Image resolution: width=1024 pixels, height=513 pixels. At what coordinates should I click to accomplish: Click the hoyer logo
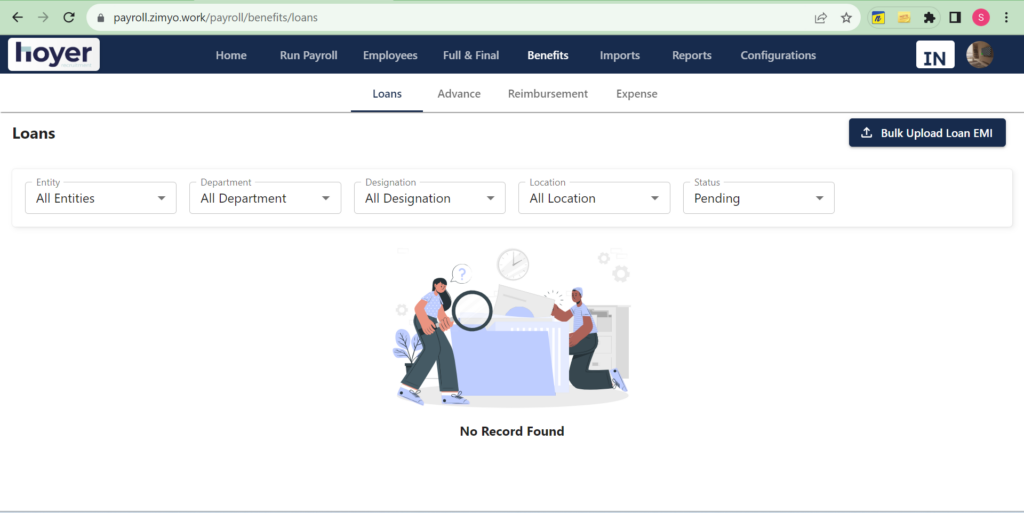[x=54, y=54]
